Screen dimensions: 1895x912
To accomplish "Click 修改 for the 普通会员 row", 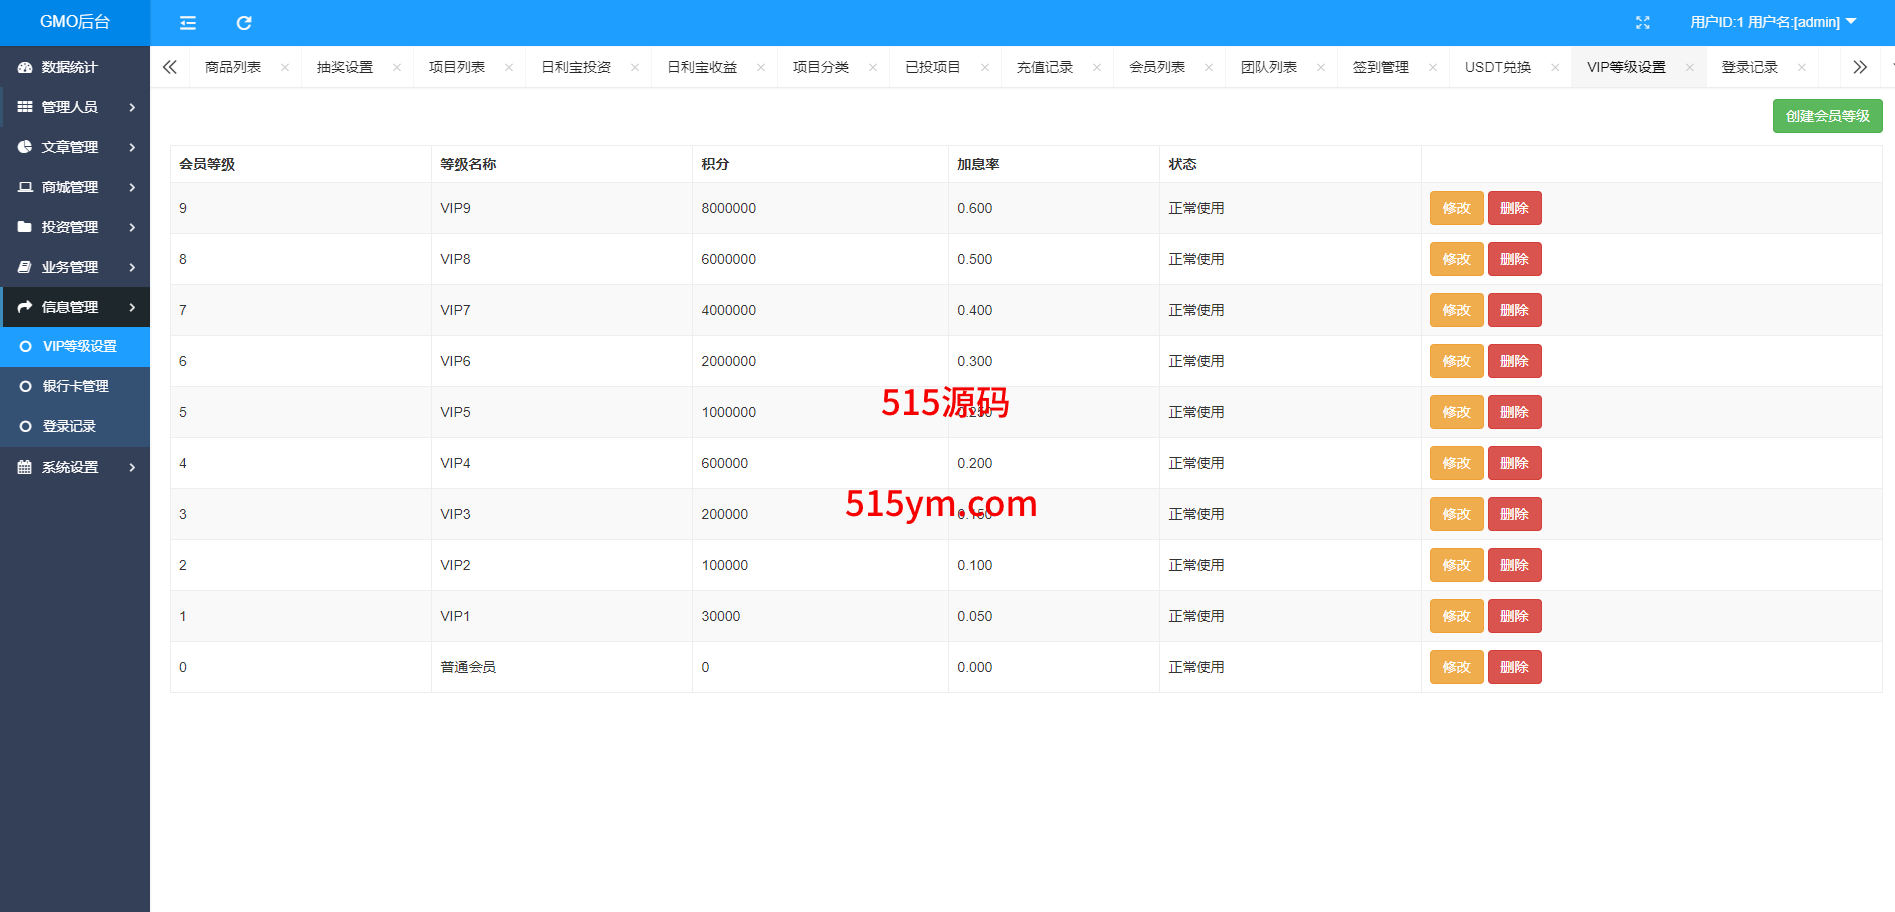I will click(1456, 667).
